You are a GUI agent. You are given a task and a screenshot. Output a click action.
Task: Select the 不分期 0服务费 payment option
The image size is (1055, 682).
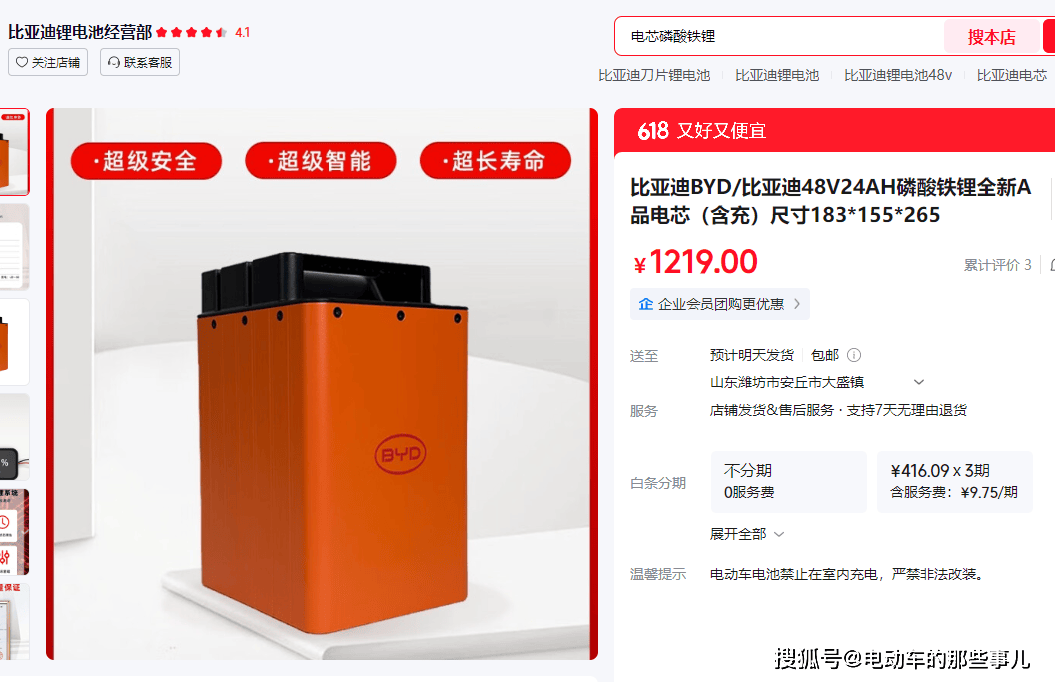tap(789, 482)
